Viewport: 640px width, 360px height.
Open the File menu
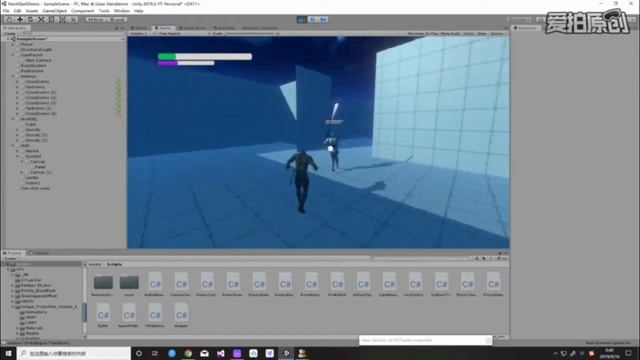[x=6, y=11]
